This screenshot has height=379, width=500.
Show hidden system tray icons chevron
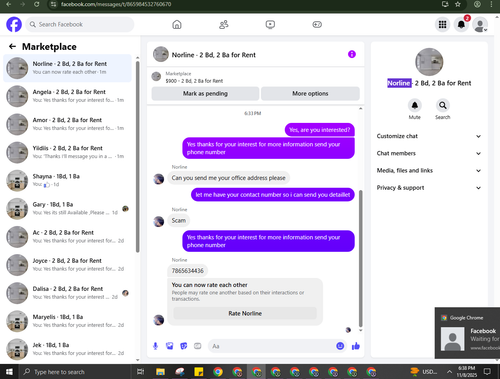click(x=449, y=372)
